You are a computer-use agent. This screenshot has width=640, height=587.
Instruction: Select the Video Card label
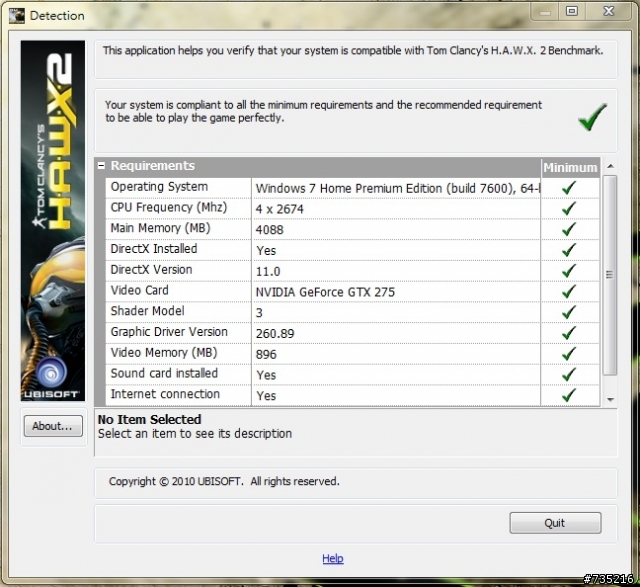point(140,290)
